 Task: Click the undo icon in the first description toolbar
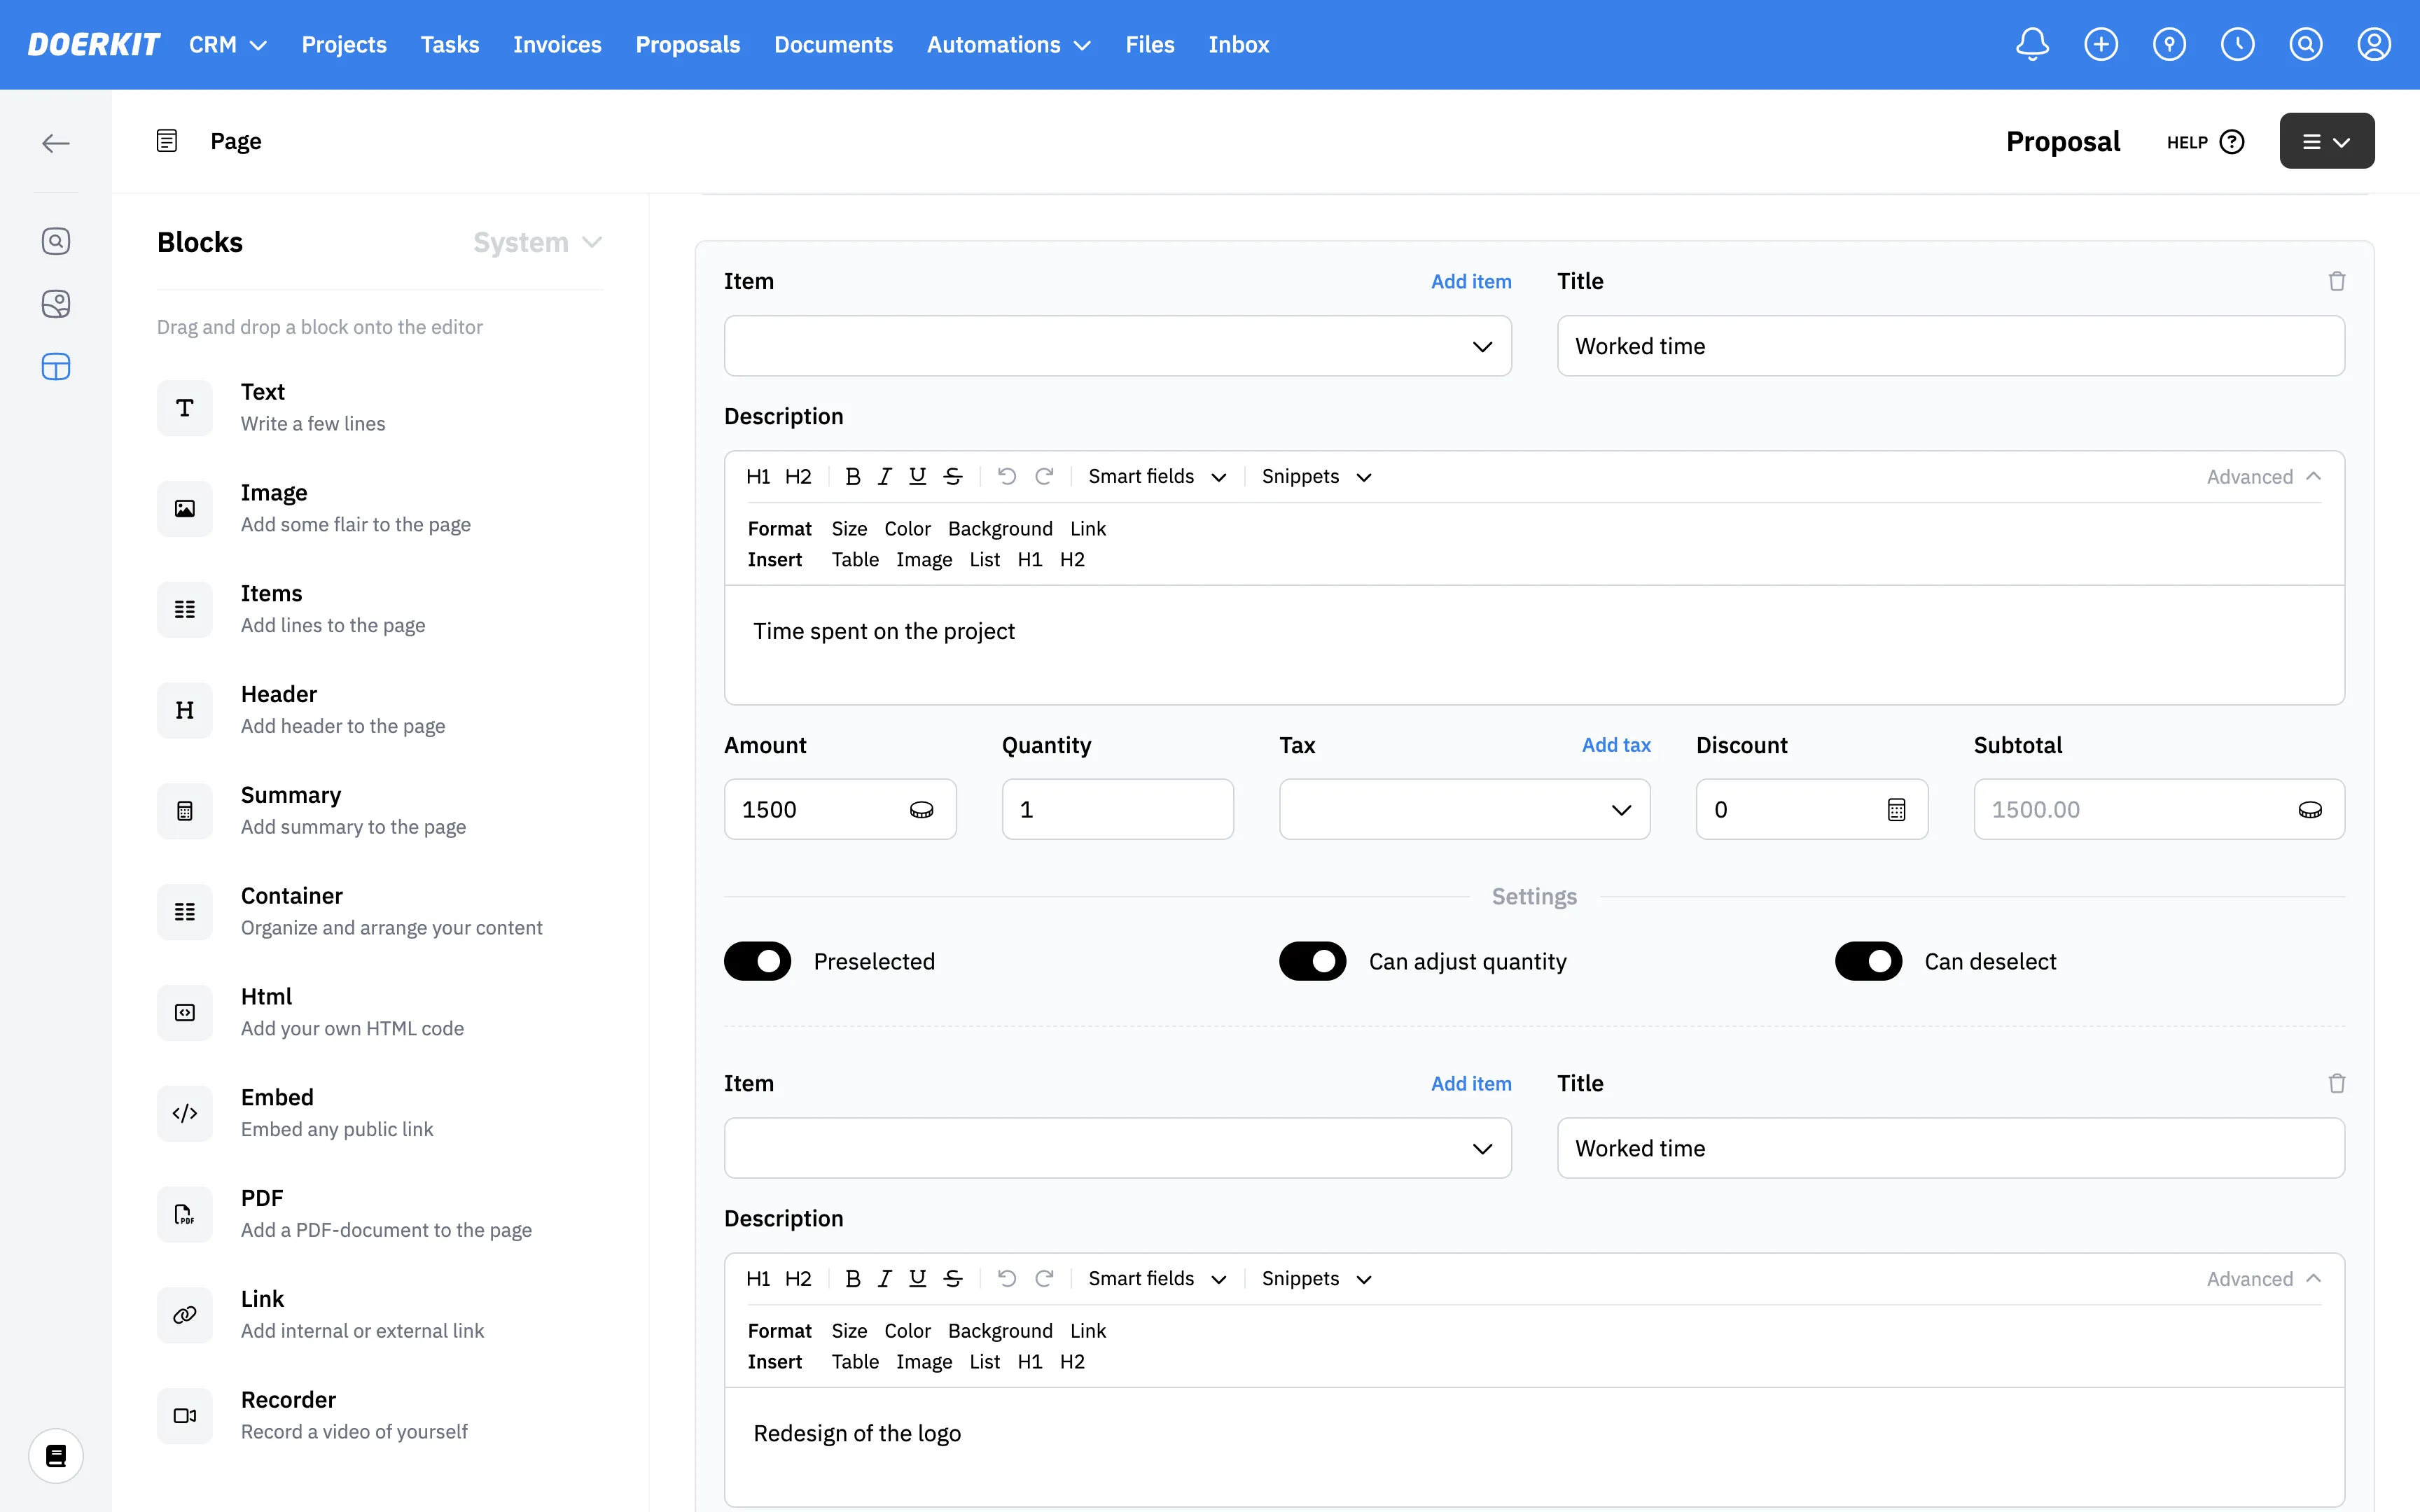pyautogui.click(x=1007, y=477)
